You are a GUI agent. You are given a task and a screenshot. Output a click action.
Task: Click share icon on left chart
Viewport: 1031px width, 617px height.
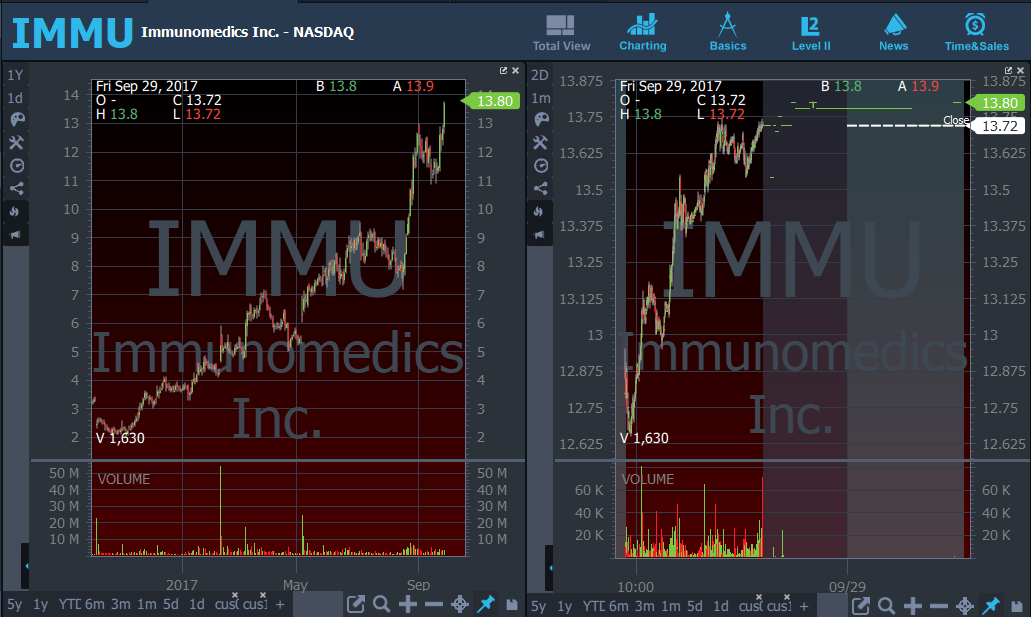point(16,189)
